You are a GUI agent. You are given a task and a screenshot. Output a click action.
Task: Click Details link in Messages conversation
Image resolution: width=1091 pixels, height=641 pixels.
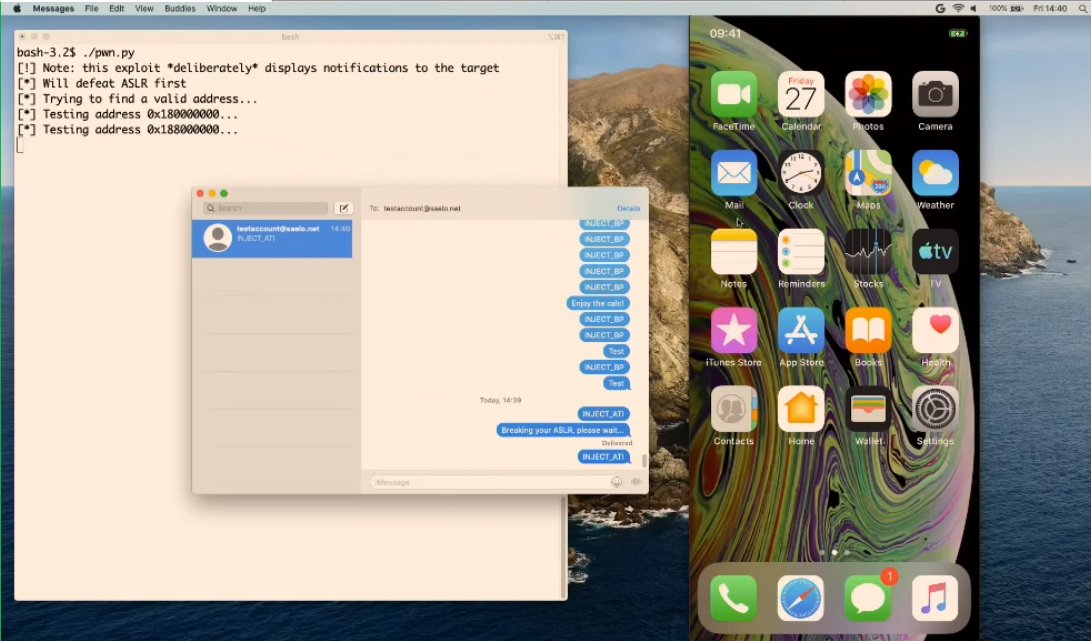click(628, 208)
